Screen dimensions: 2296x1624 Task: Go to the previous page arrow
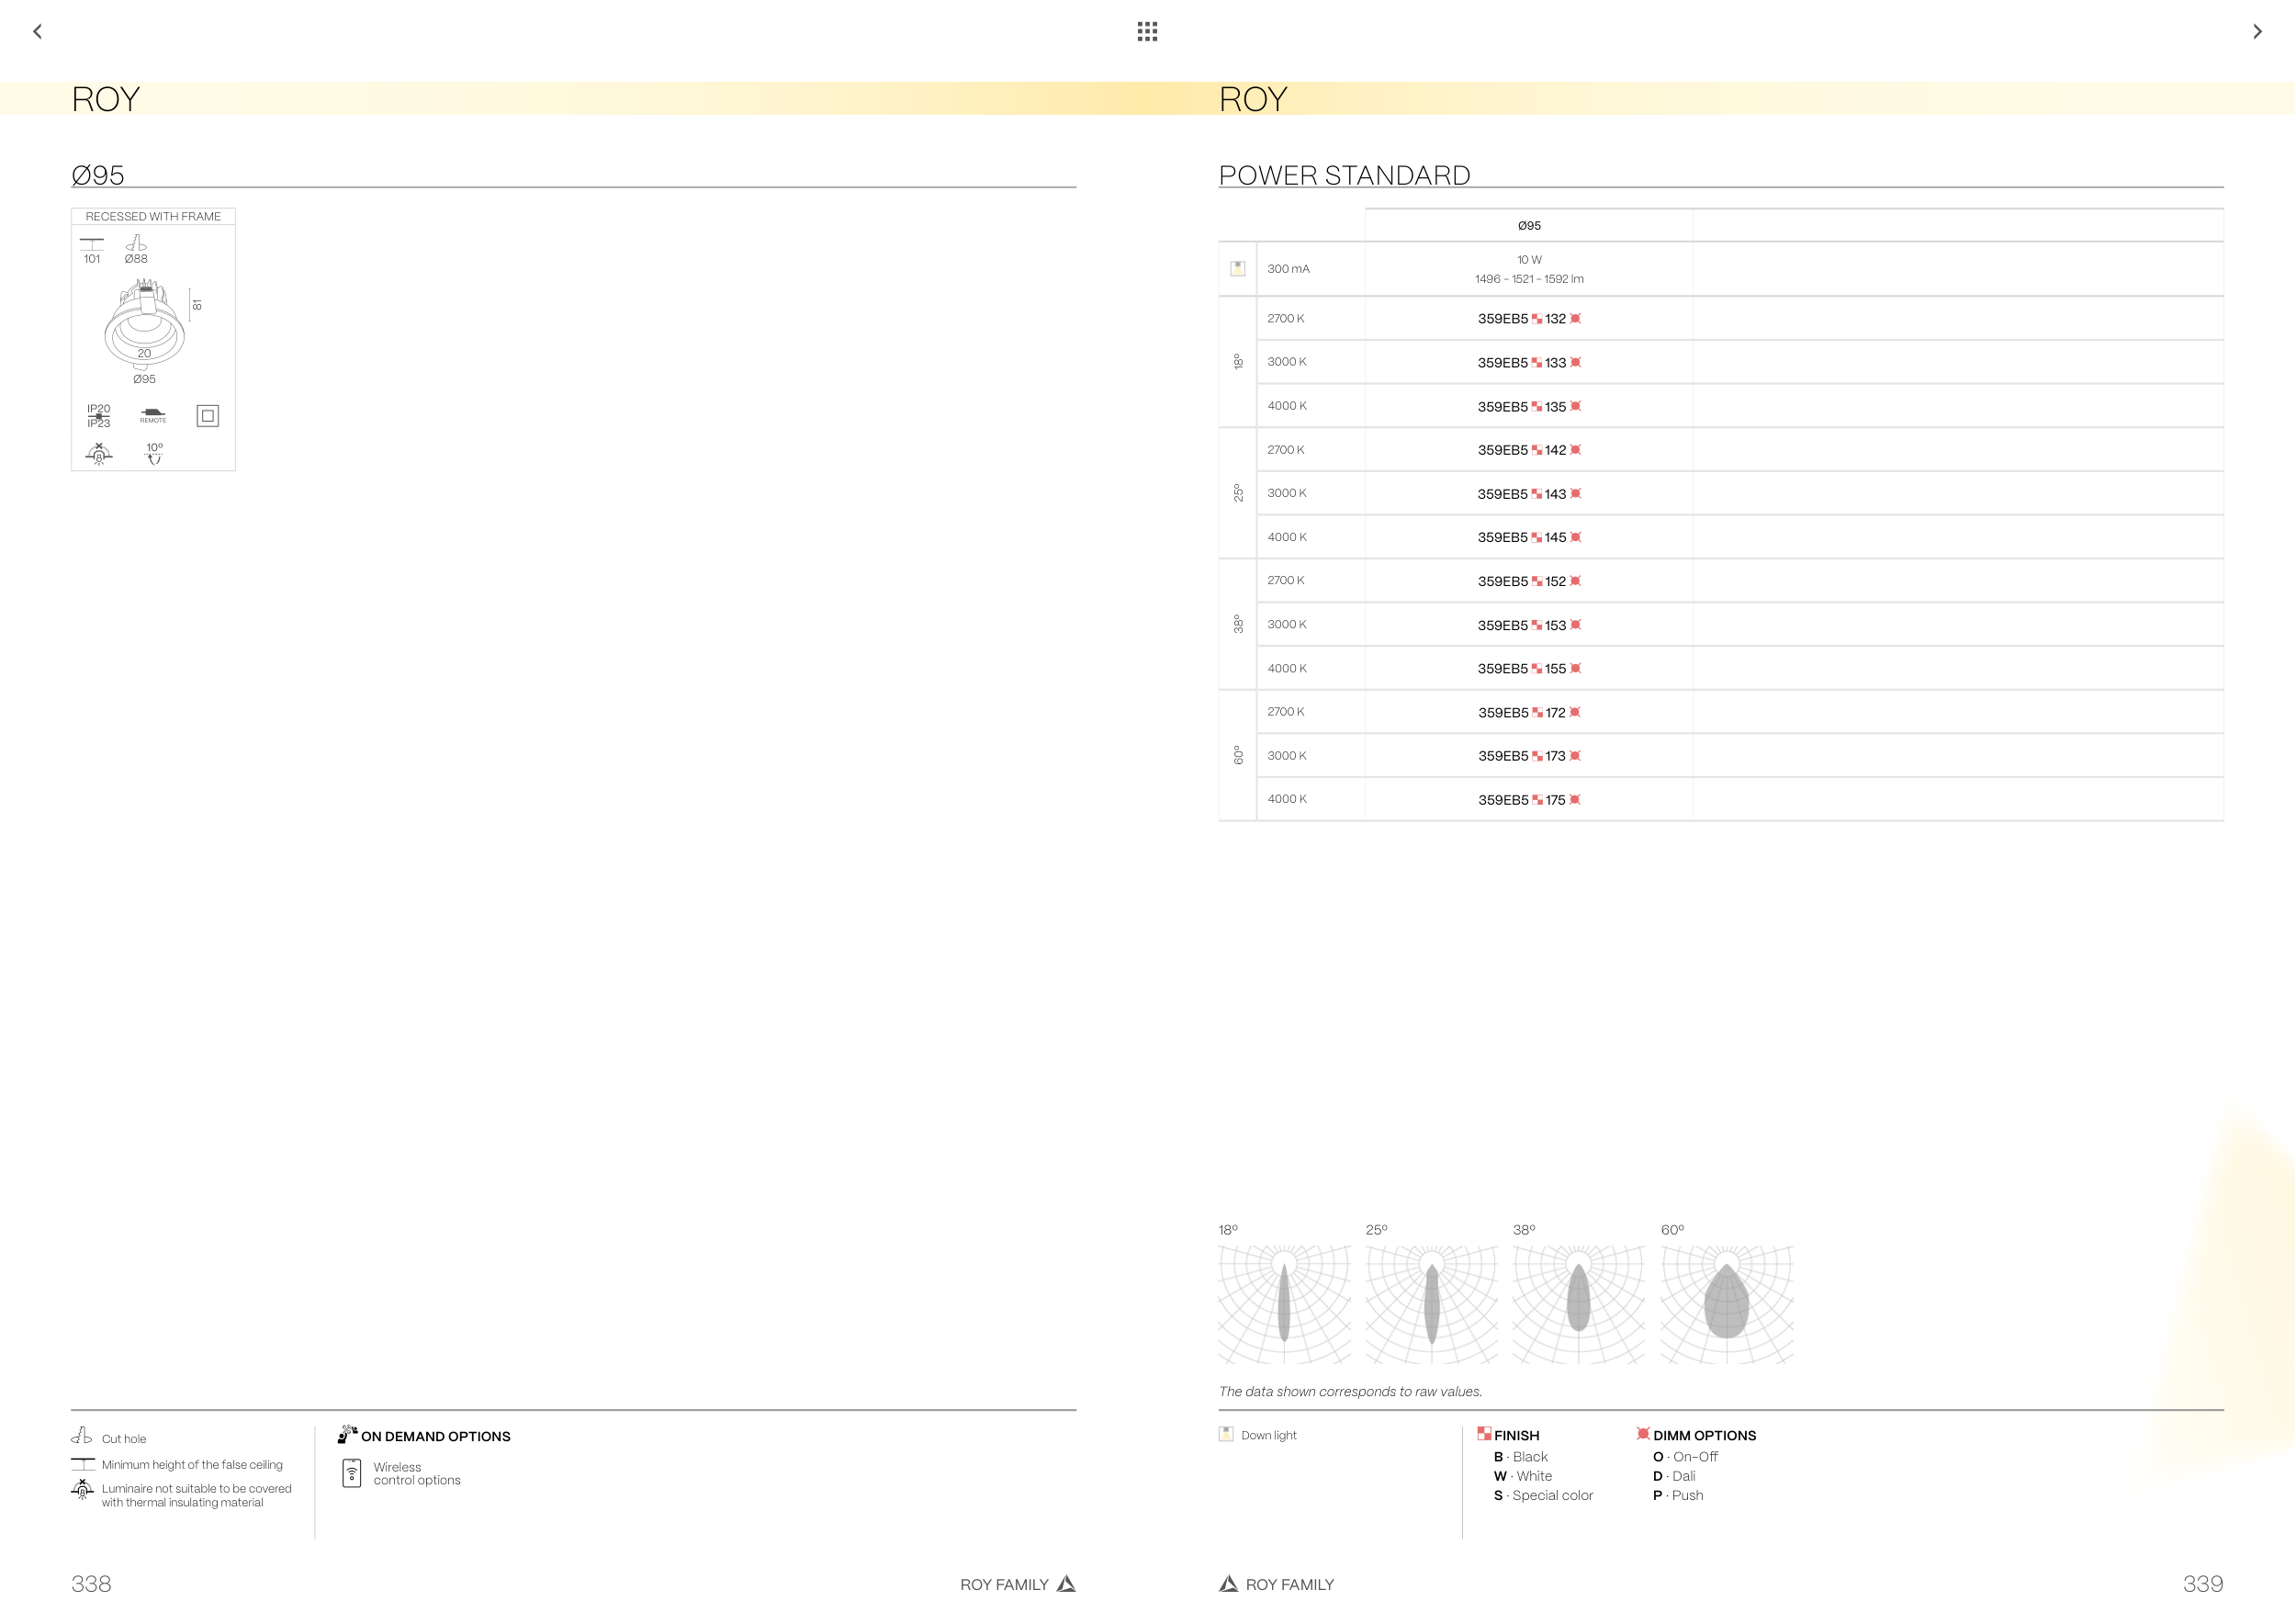pyautogui.click(x=38, y=32)
